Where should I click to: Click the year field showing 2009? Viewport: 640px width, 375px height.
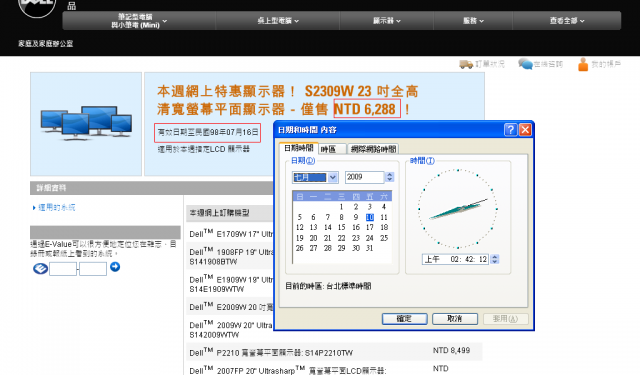pos(364,177)
